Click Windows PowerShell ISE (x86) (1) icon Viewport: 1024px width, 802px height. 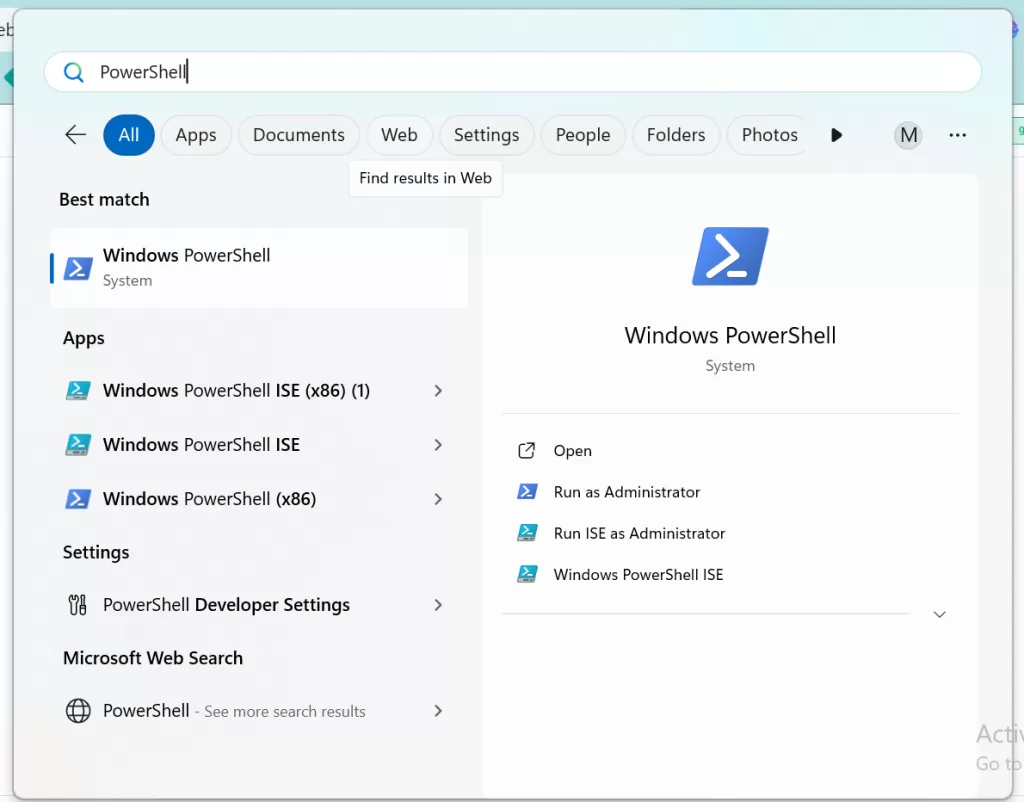coord(78,391)
